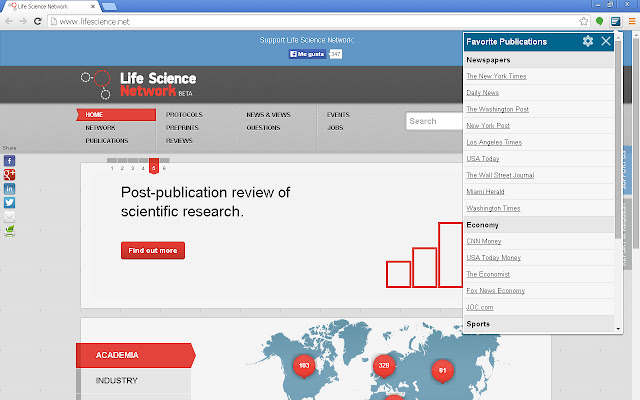
Task: Open the EVENTS menu item
Action: click(x=338, y=115)
